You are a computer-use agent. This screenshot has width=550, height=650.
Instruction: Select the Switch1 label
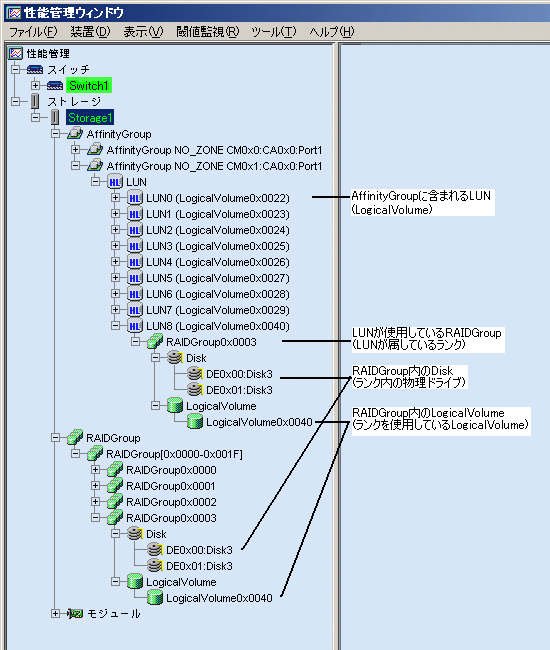click(89, 85)
